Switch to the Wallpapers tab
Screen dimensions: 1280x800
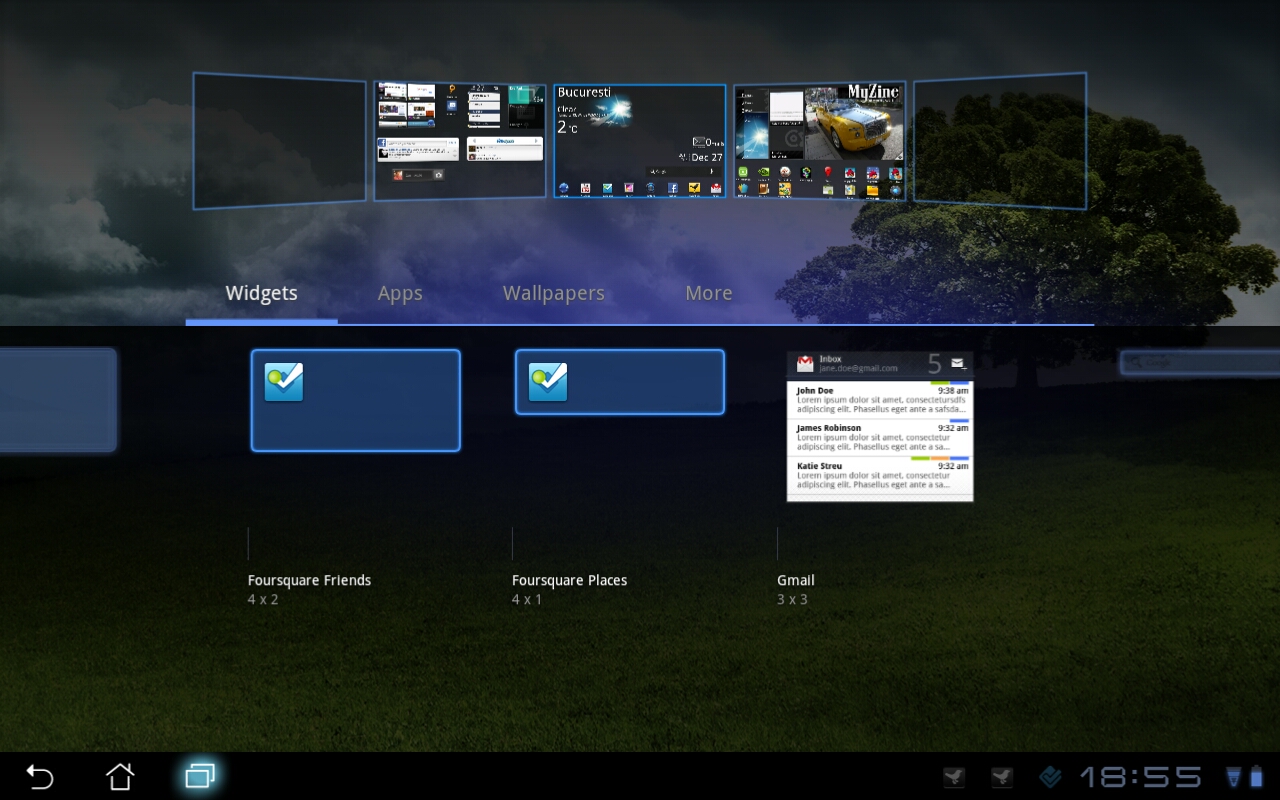click(x=554, y=293)
